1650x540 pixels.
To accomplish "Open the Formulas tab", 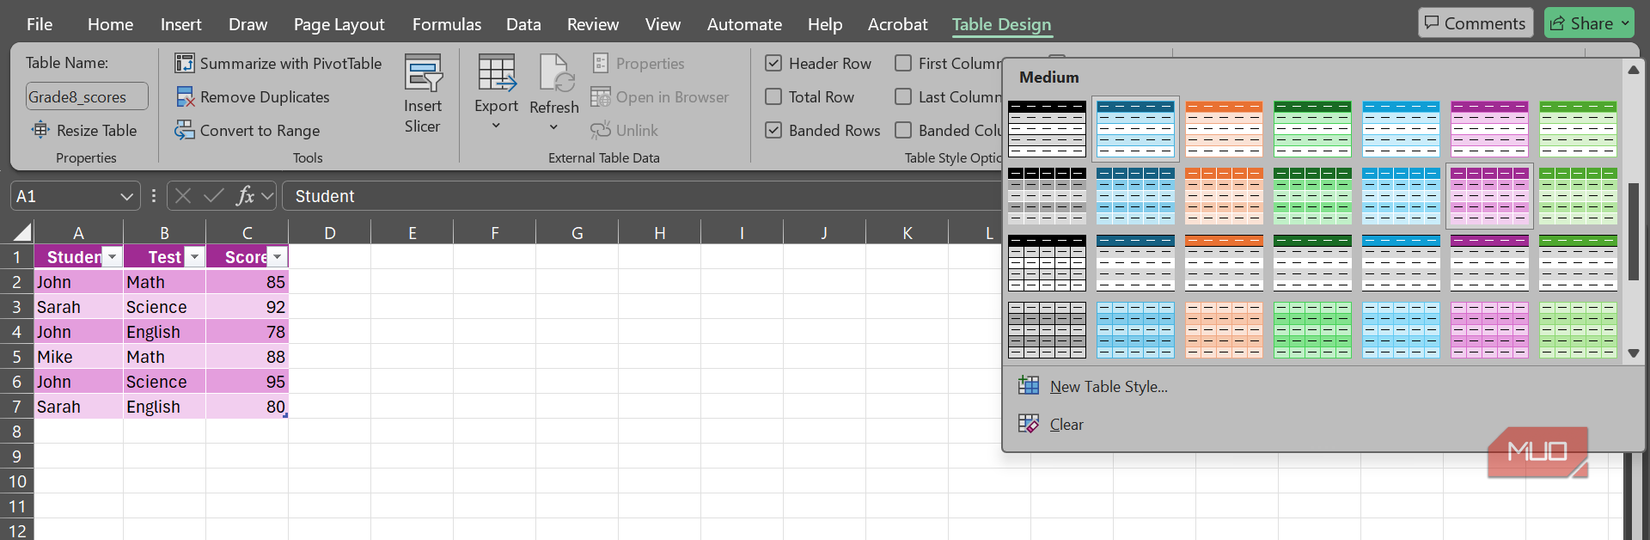I will click(x=447, y=24).
